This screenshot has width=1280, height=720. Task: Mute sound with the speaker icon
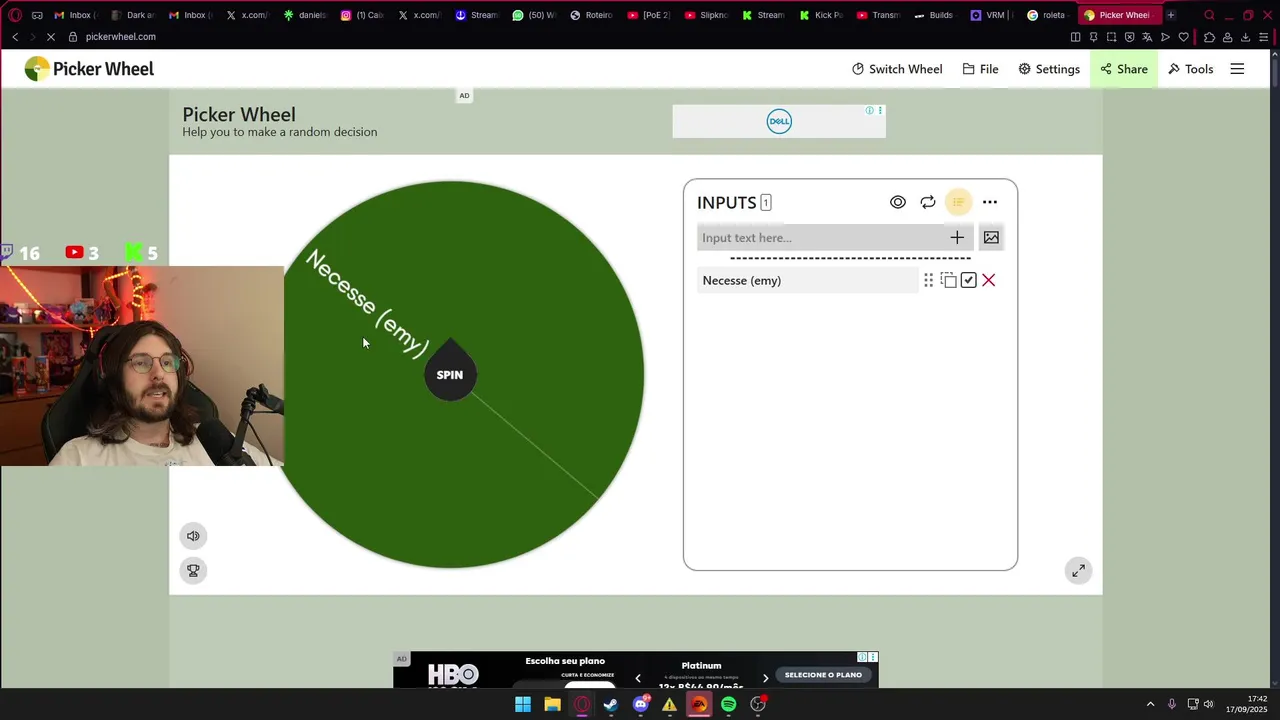[x=193, y=536]
